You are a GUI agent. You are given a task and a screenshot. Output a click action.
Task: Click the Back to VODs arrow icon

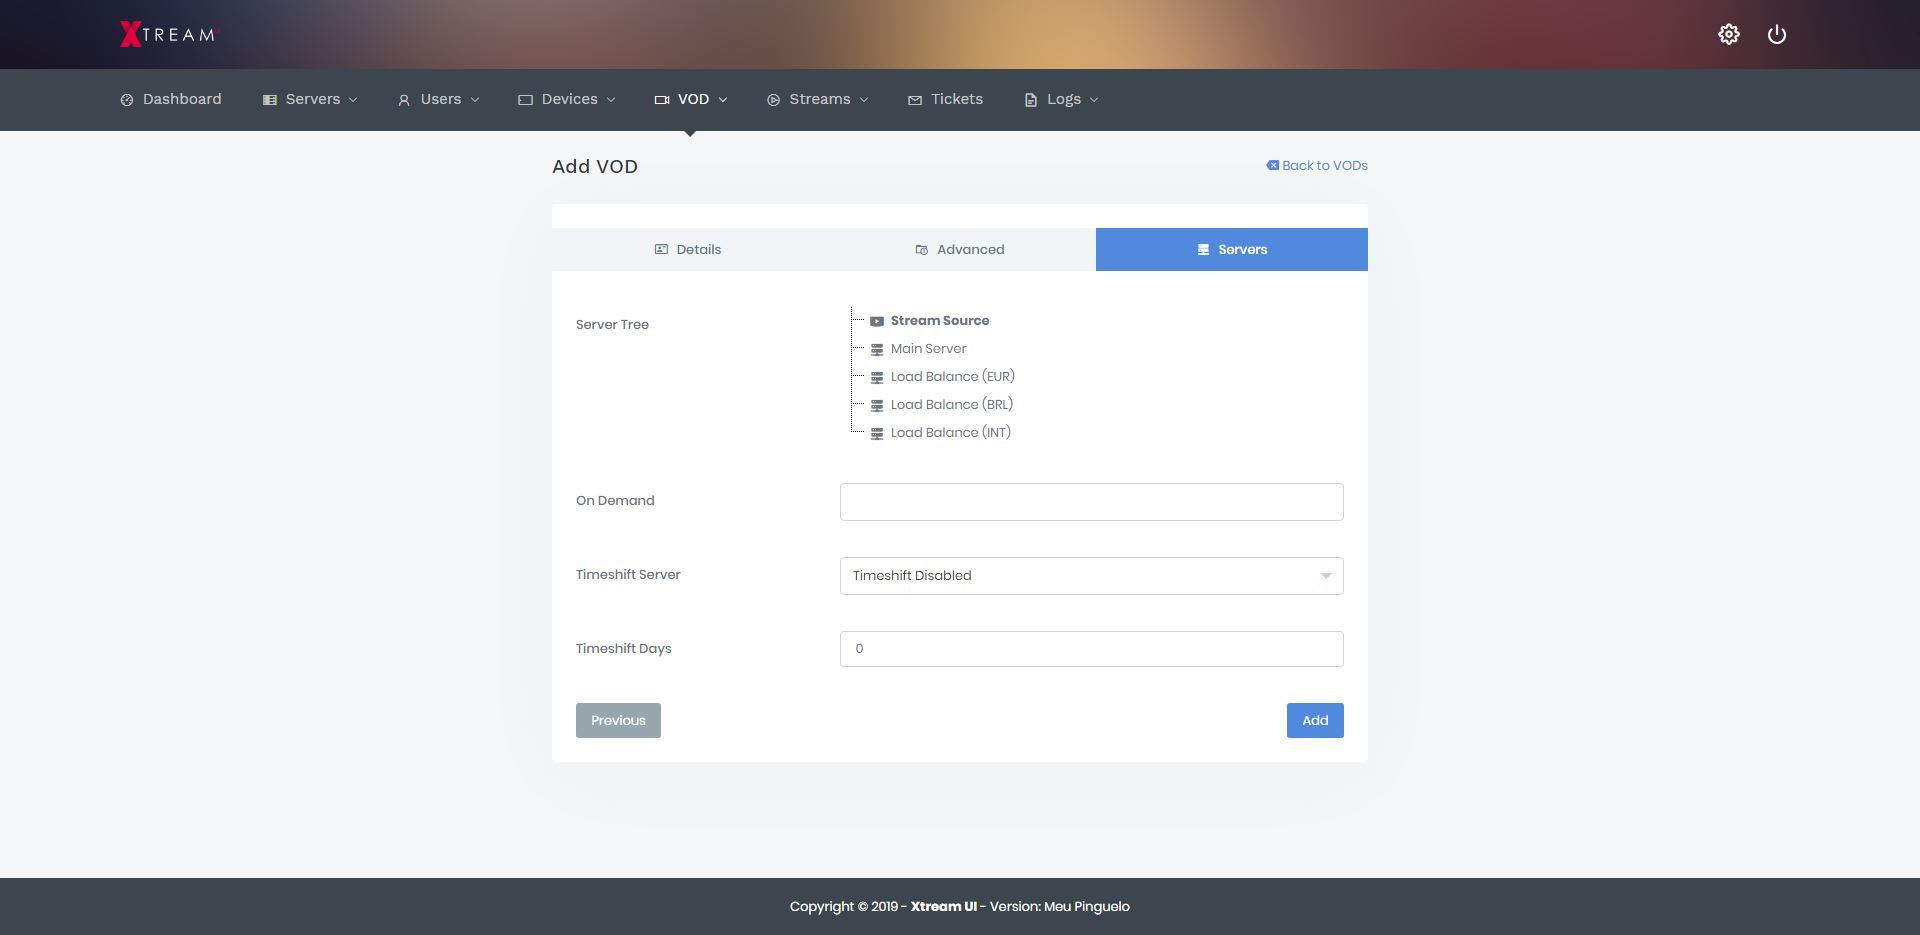tap(1272, 165)
